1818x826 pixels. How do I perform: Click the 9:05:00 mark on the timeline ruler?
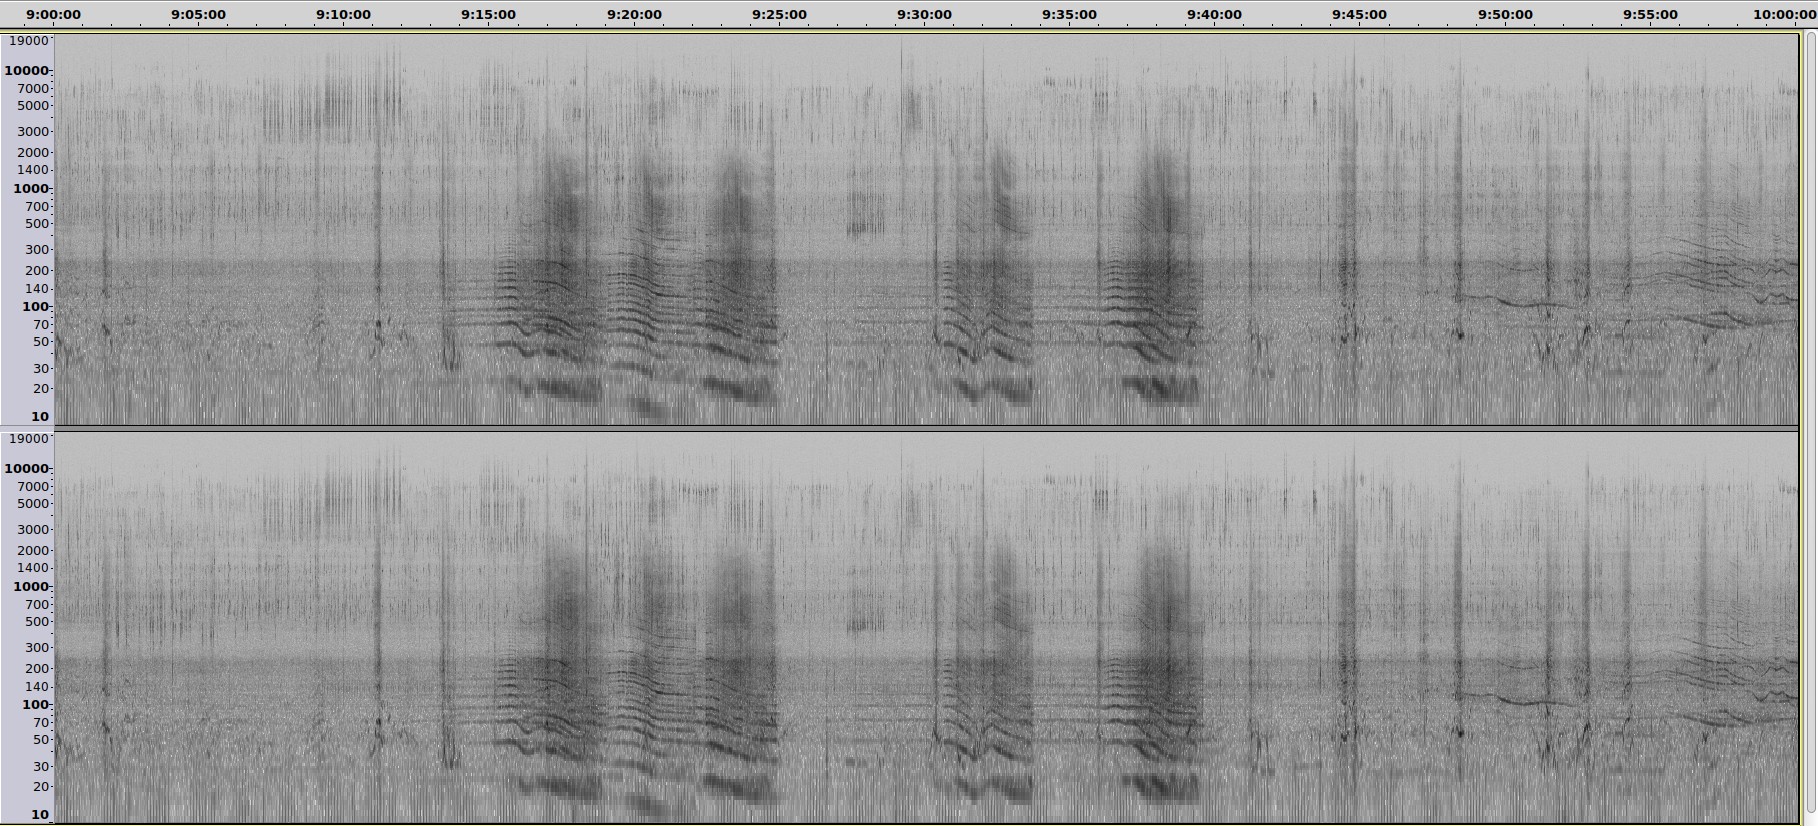click(198, 14)
